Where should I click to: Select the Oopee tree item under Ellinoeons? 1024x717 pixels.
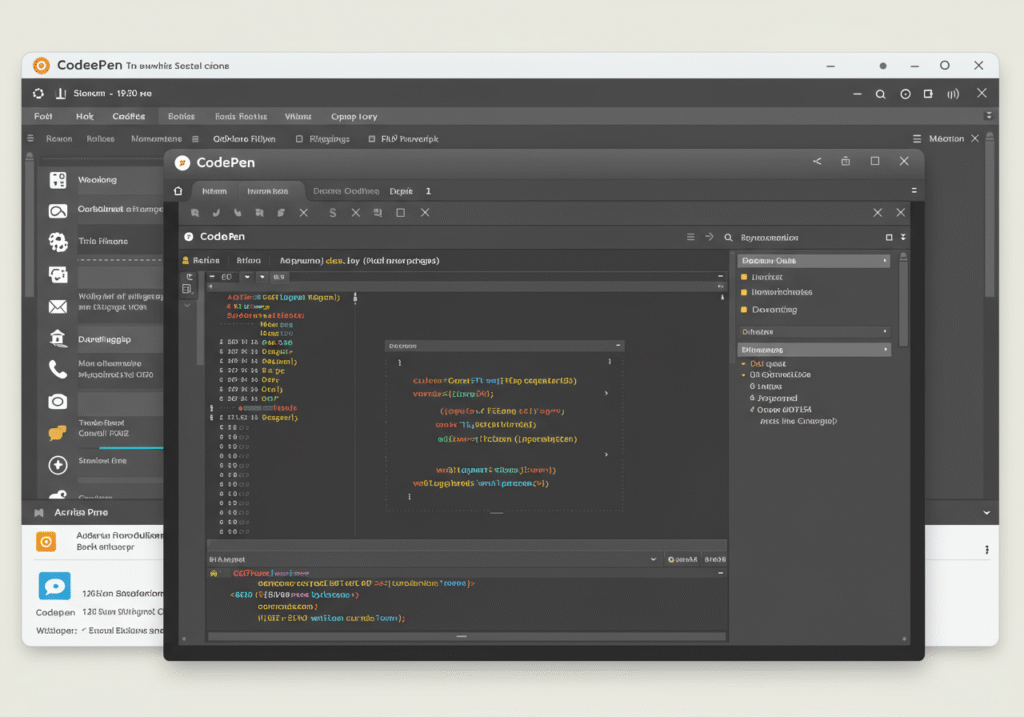[x=784, y=410]
